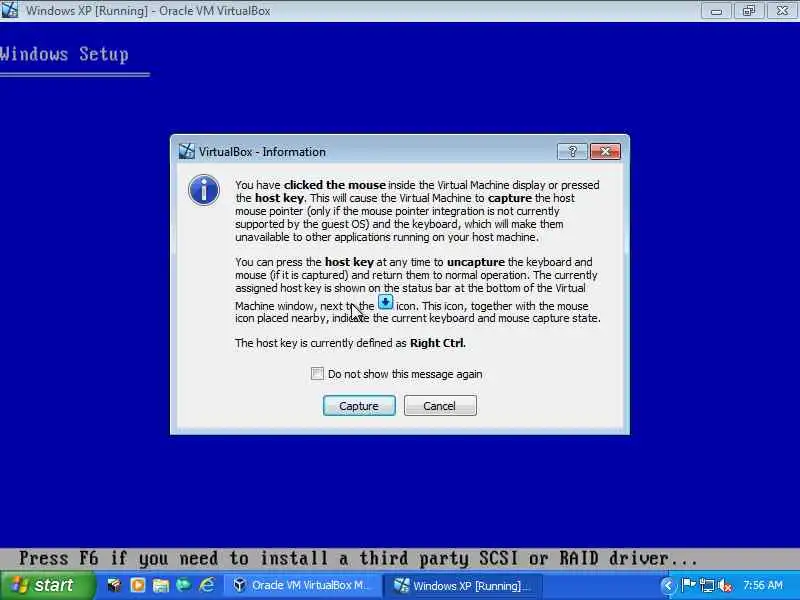This screenshot has height=600, width=800.
Task: Click the Cancel button in the dialog
Action: point(440,406)
